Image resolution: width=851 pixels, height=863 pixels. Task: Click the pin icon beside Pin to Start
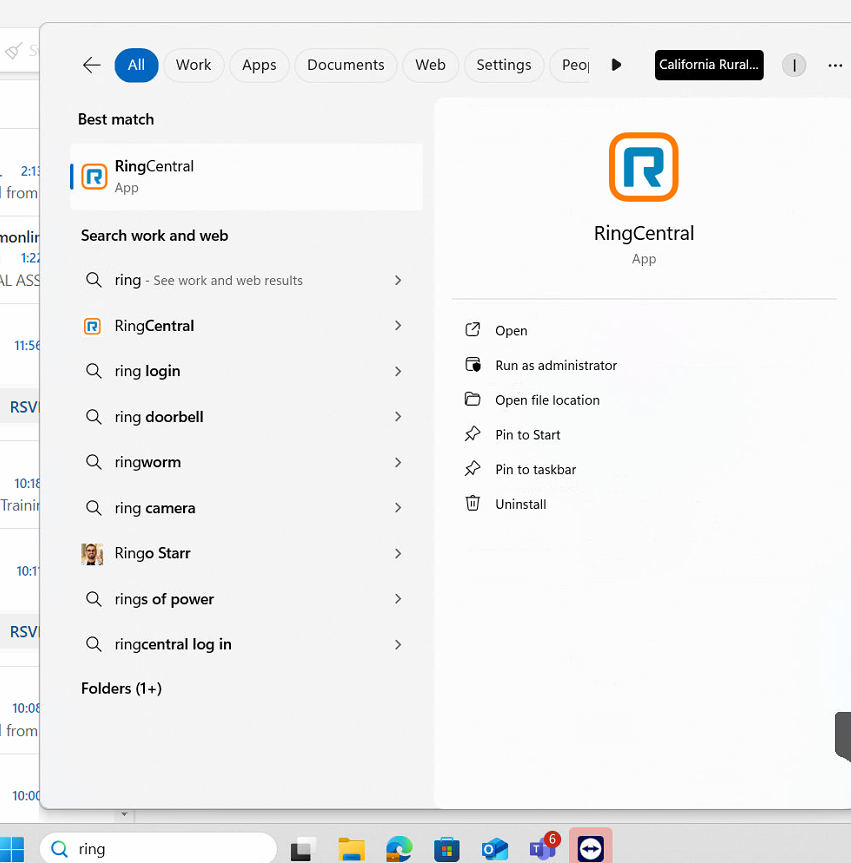(x=472, y=434)
